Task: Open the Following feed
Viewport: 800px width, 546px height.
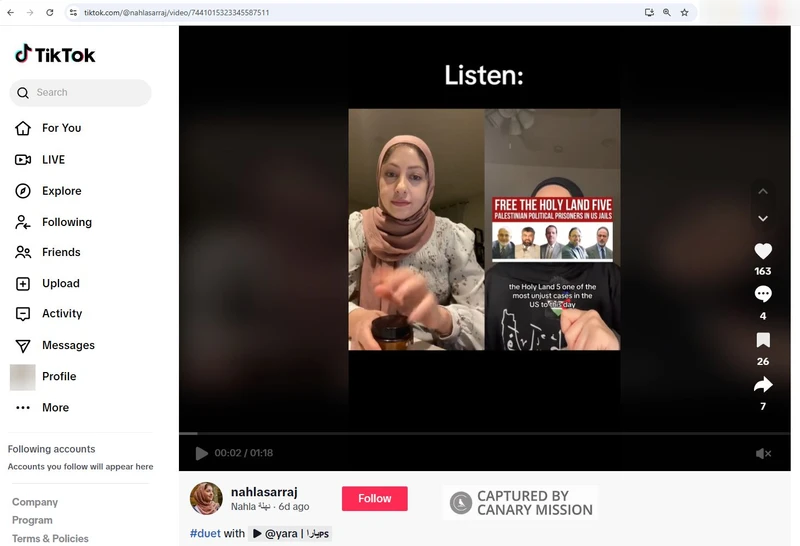Action: pyautogui.click(x=67, y=222)
